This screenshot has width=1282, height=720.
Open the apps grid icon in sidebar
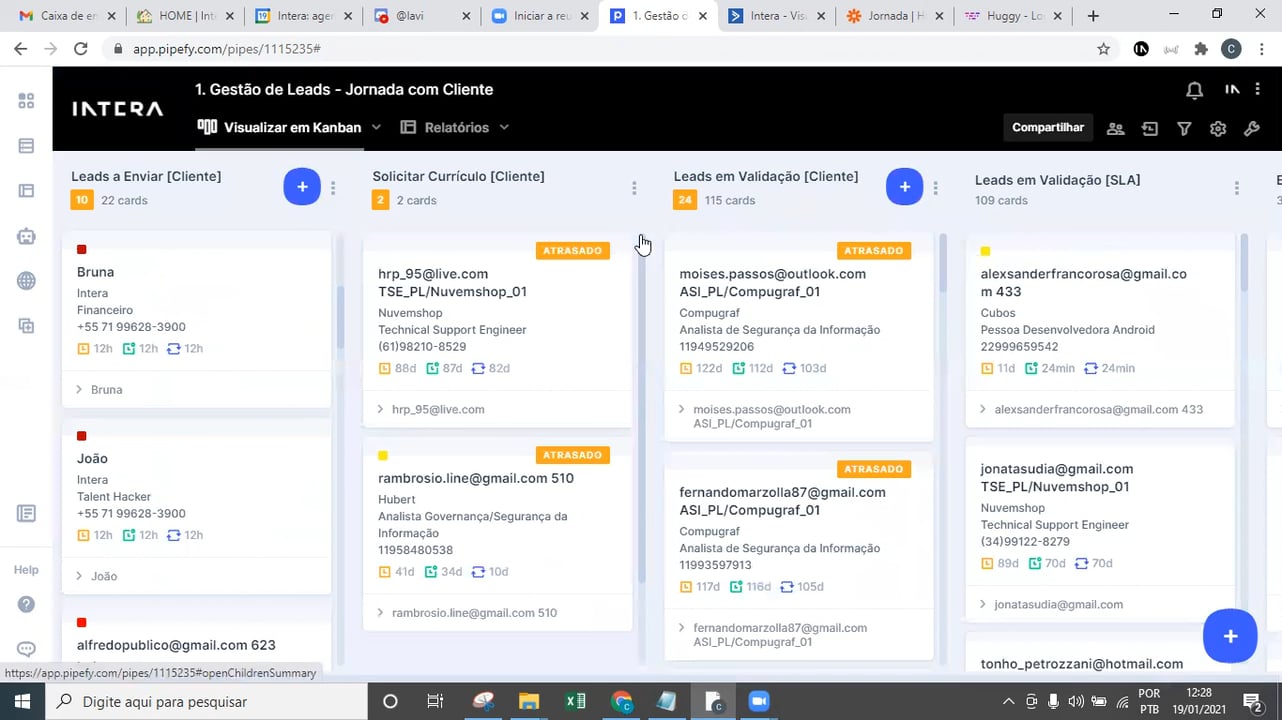(x=26, y=101)
